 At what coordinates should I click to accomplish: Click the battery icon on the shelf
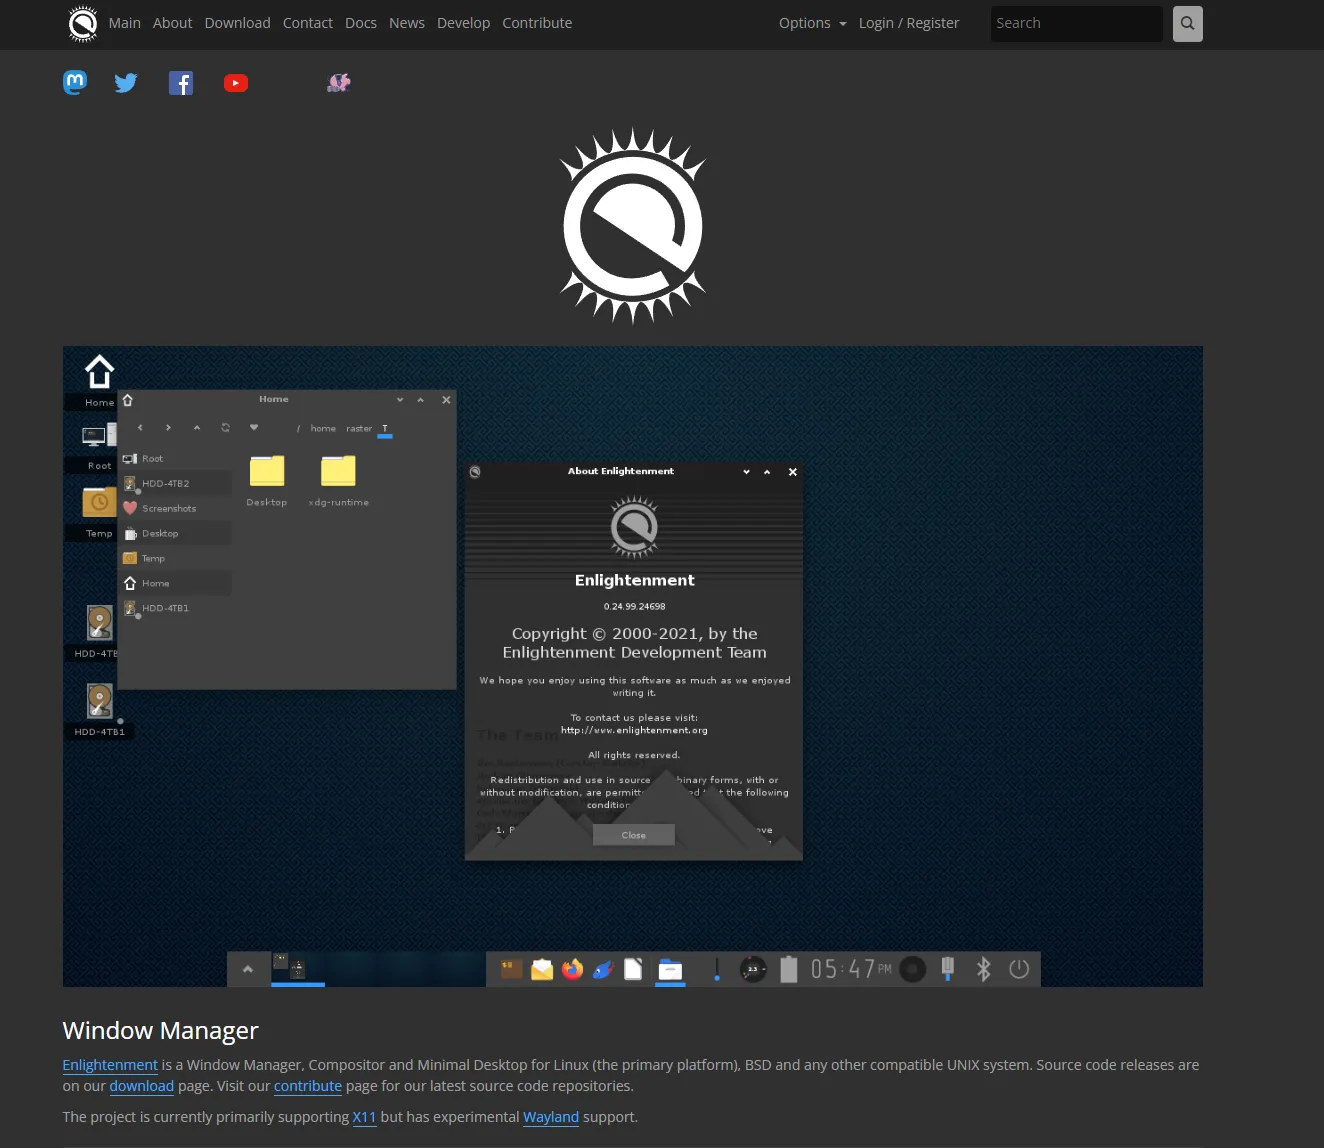789,969
